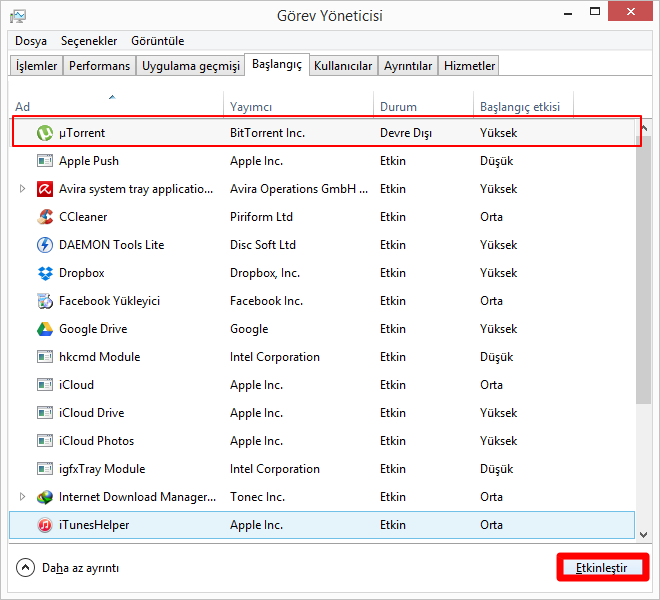Click the iTunesHelper icon
The width and height of the screenshot is (660, 600).
(x=45, y=525)
